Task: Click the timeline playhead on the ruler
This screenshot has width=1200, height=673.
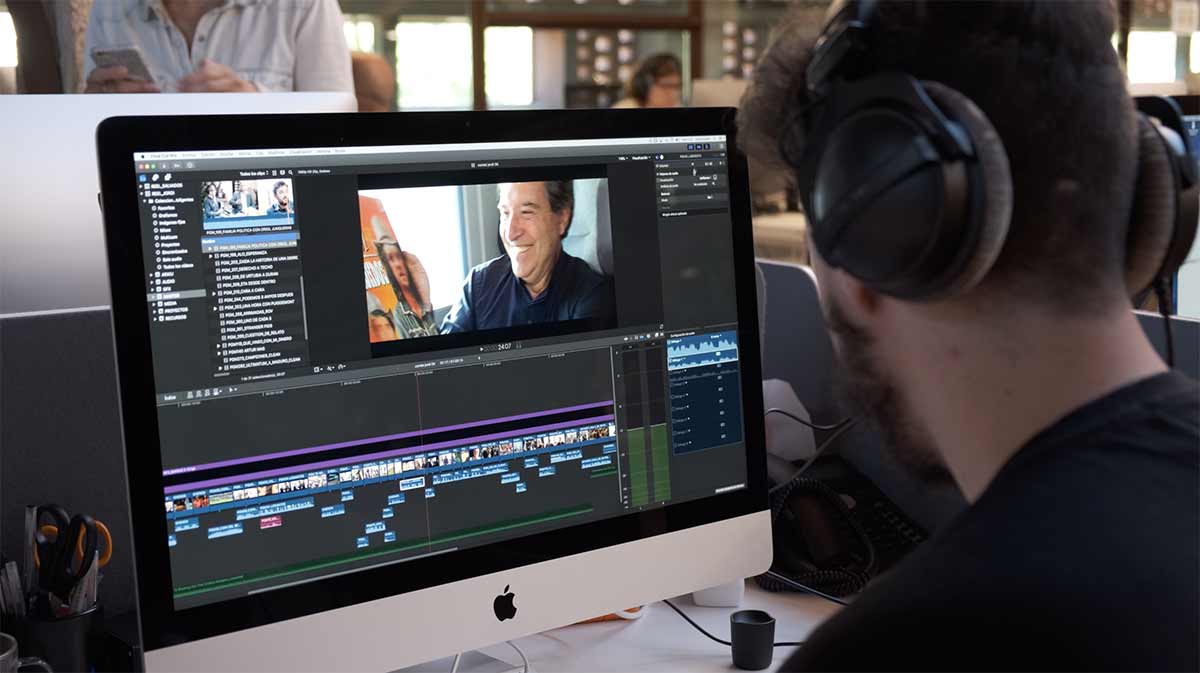Action: click(418, 374)
